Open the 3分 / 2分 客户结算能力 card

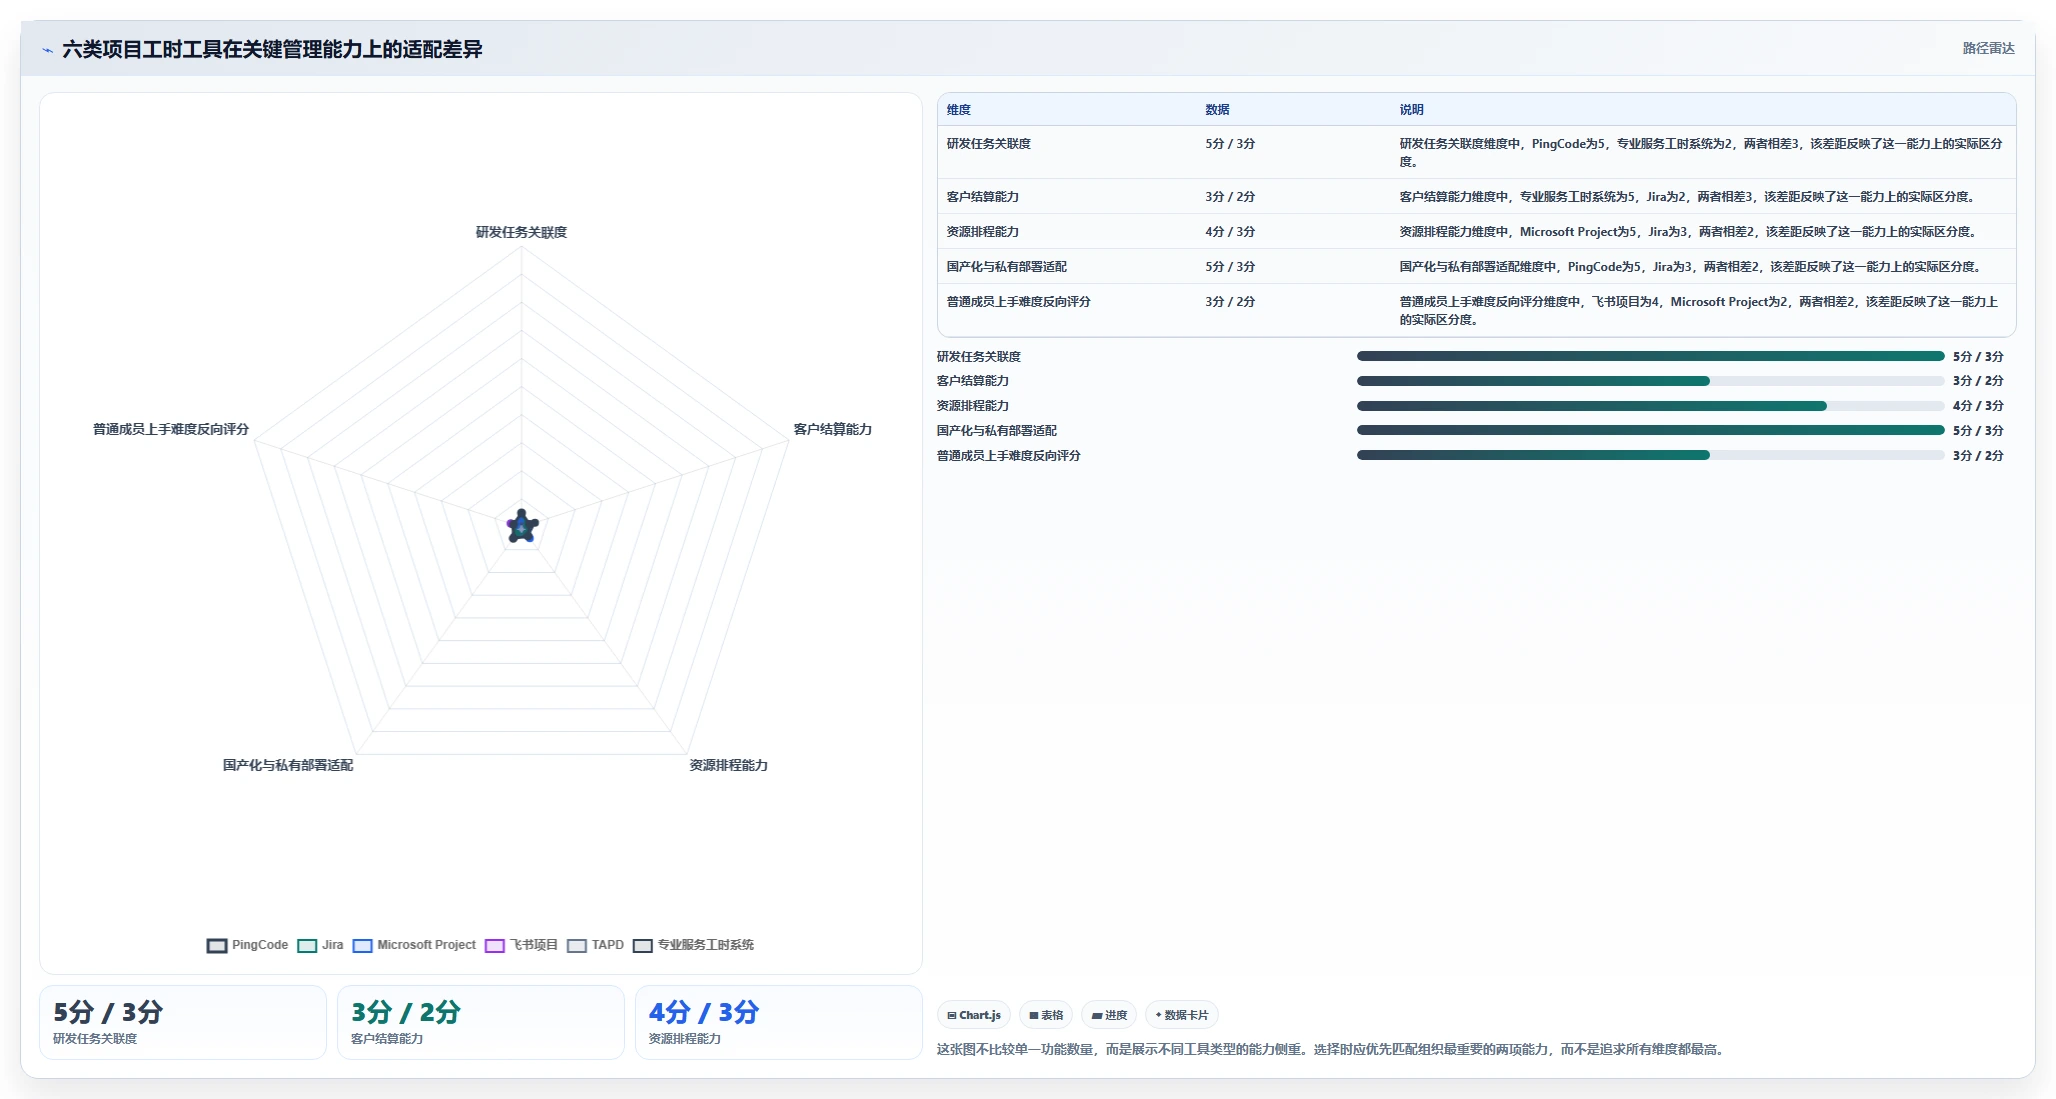pos(481,1022)
